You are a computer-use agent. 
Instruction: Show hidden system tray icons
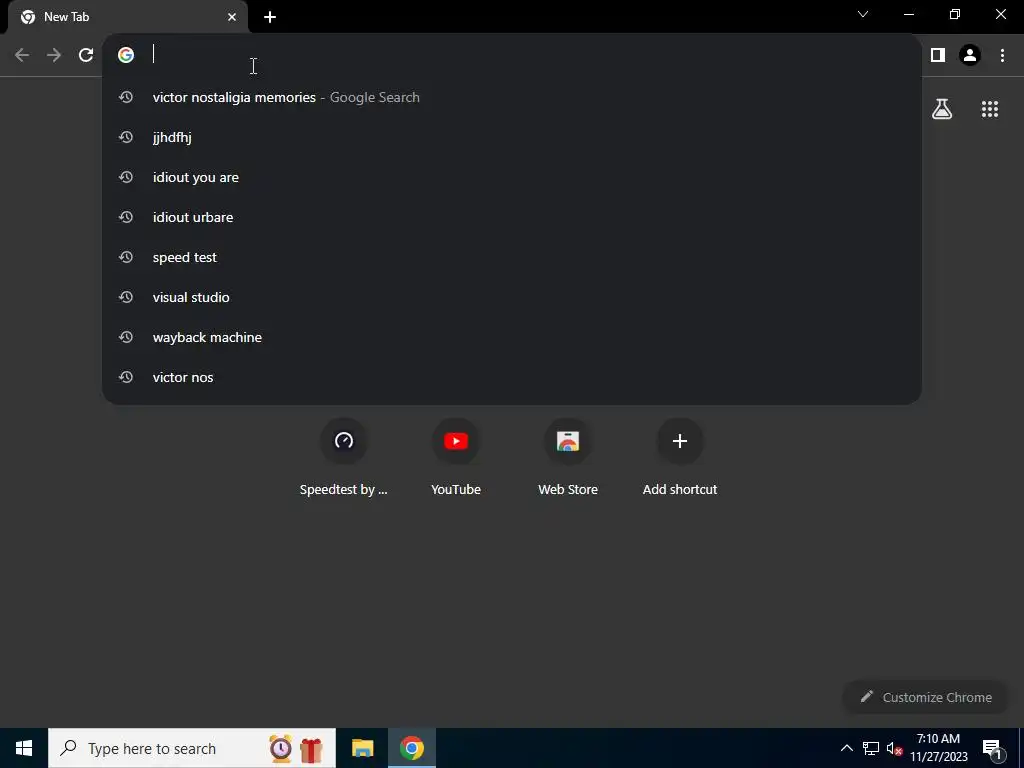(x=846, y=748)
